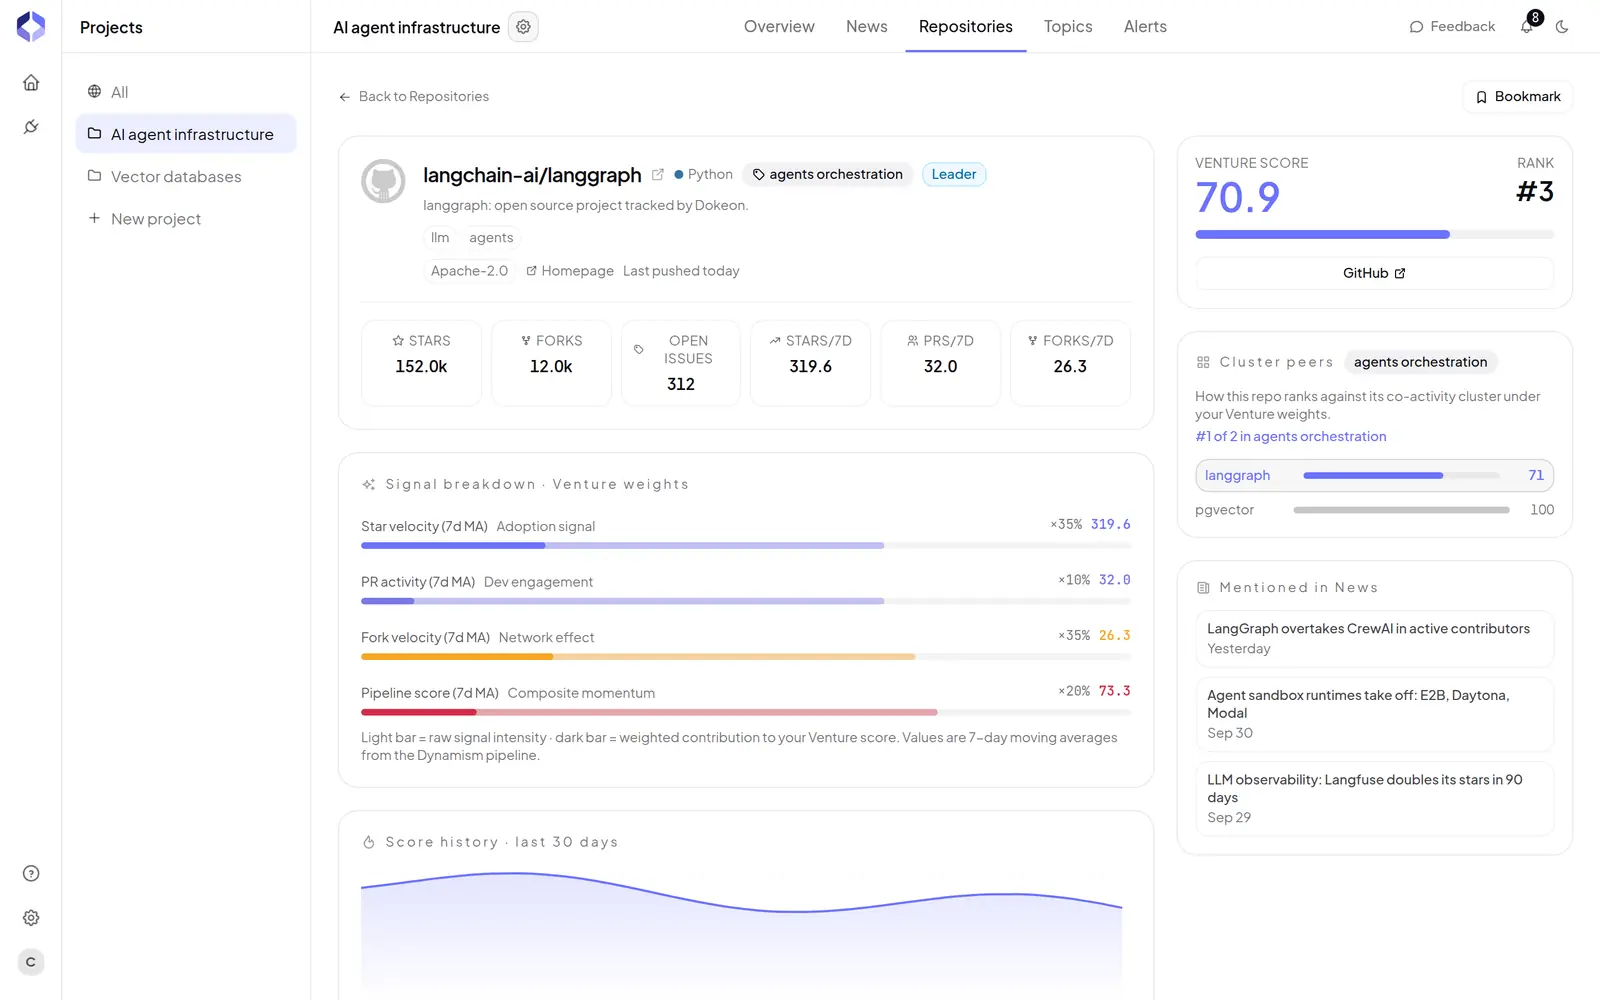Viewport: 1600px width, 1000px height.
Task: Go back to Repositories
Action: click(x=414, y=97)
